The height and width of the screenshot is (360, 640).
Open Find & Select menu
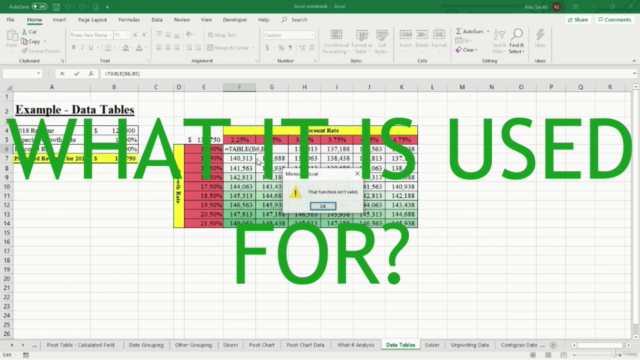tap(517, 41)
